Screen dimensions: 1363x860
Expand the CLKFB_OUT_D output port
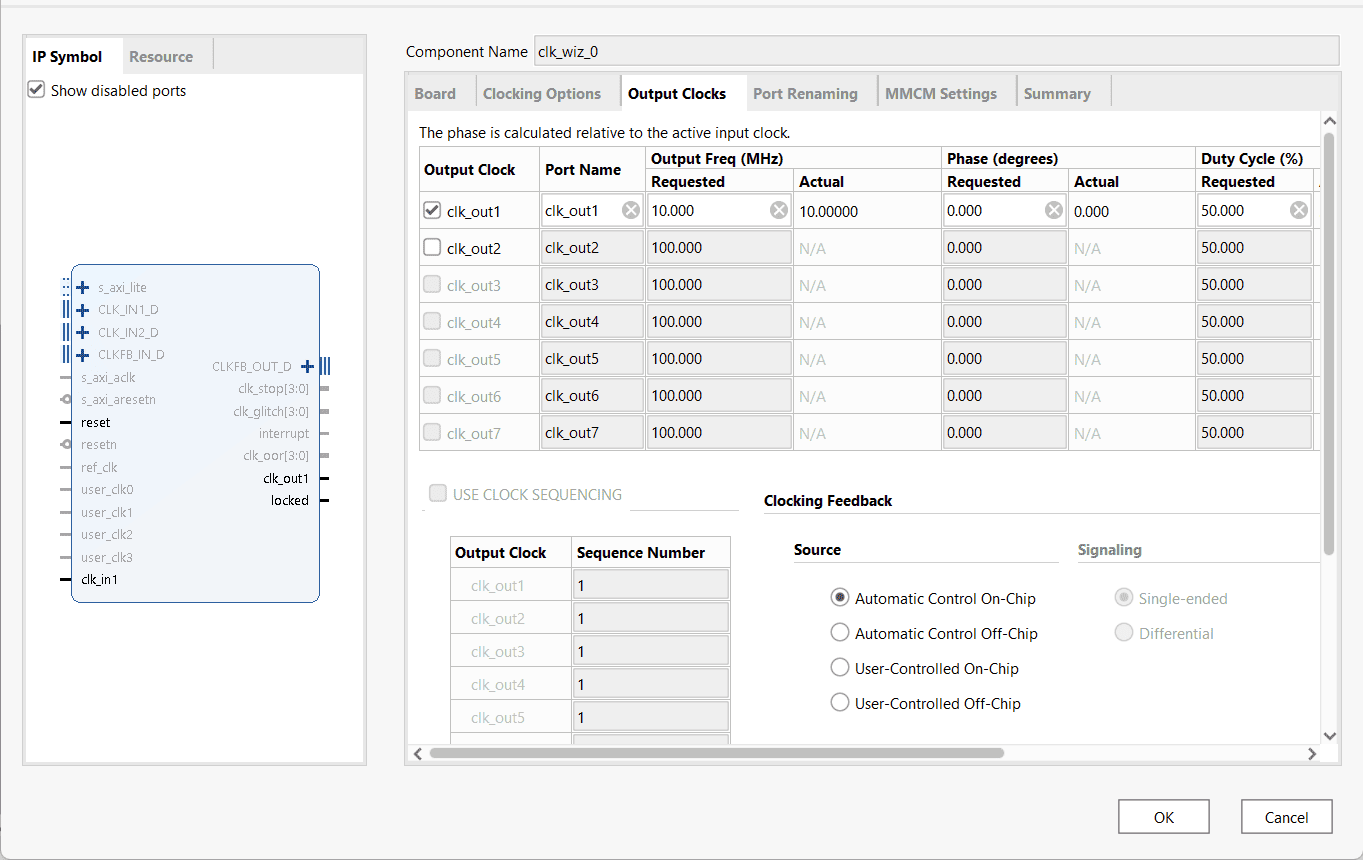[x=307, y=367]
